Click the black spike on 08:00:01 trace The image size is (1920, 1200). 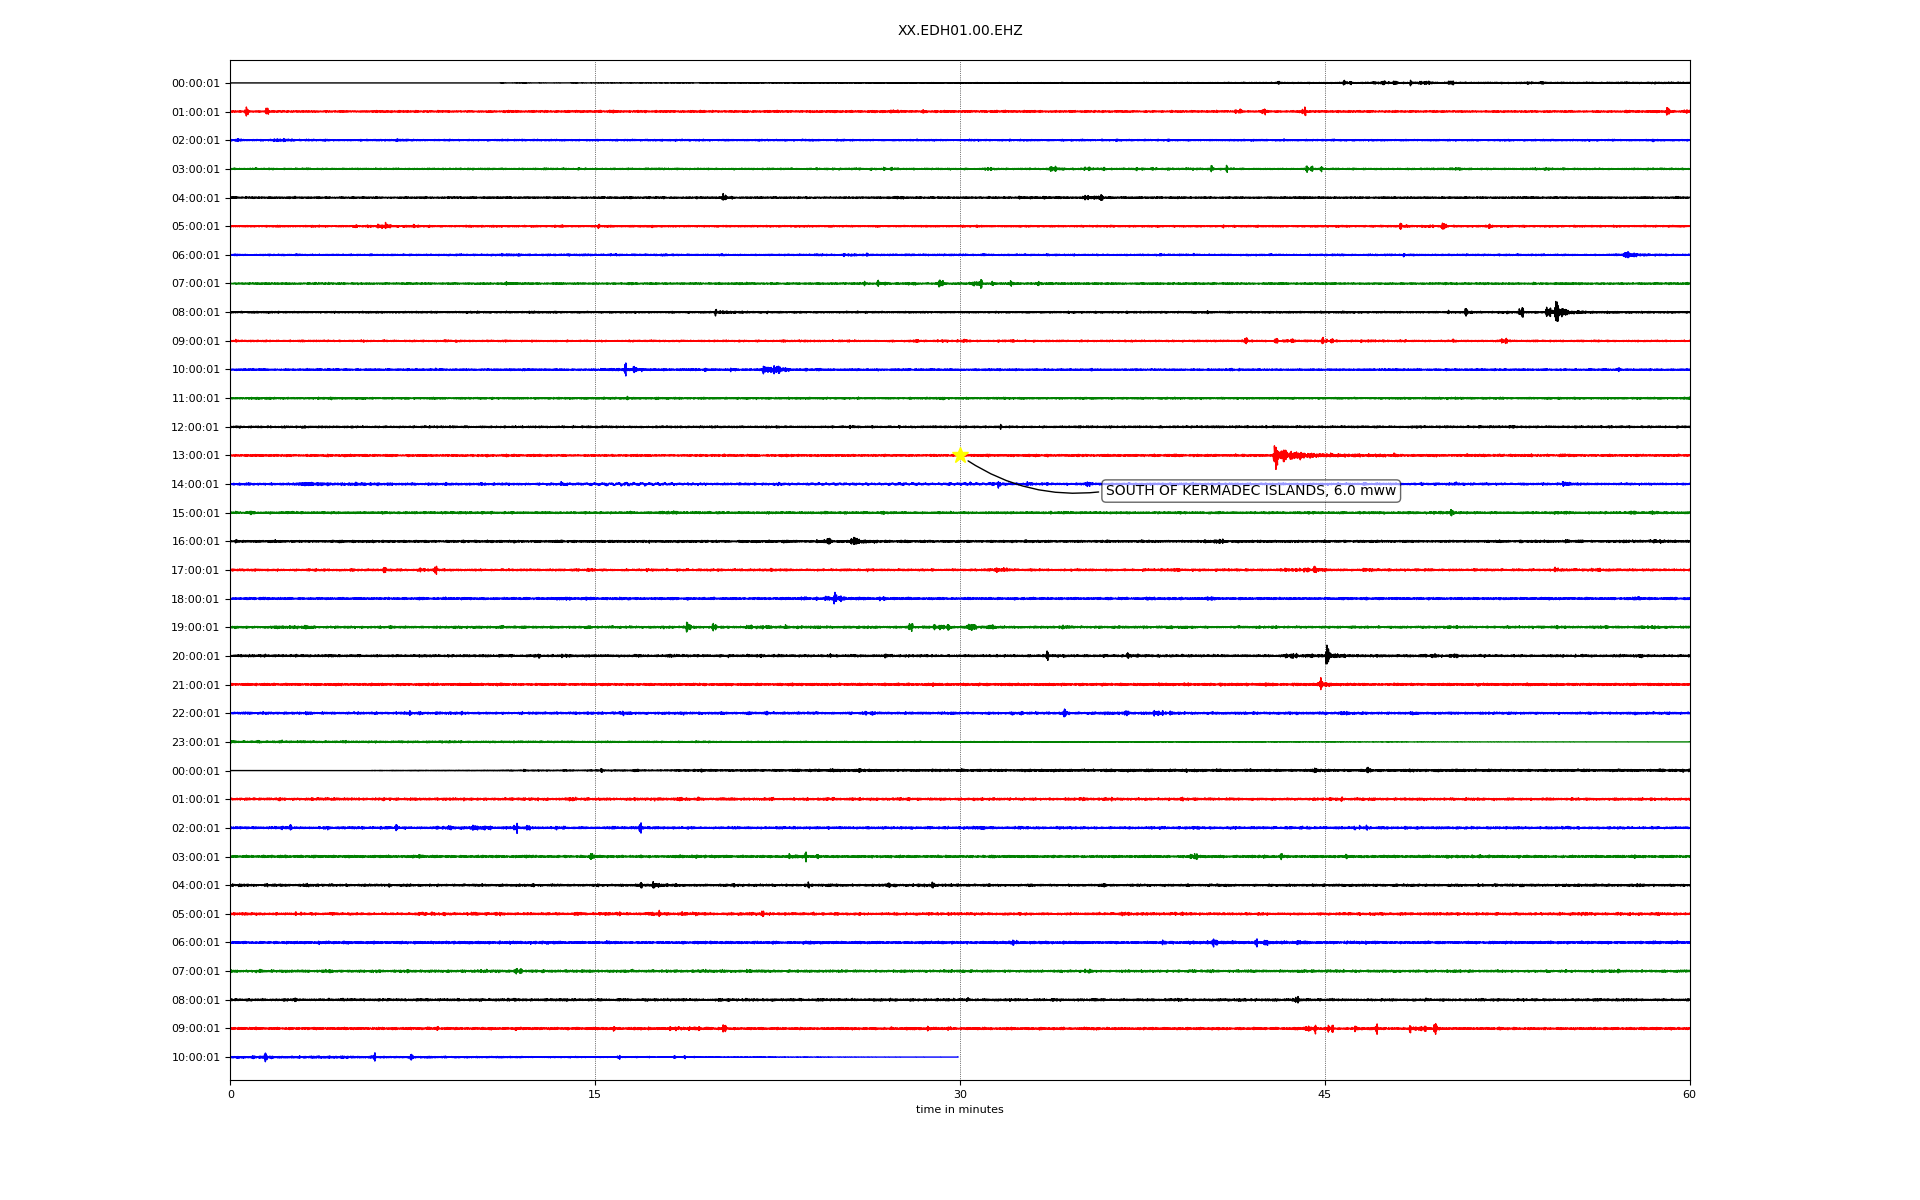(x=1556, y=312)
